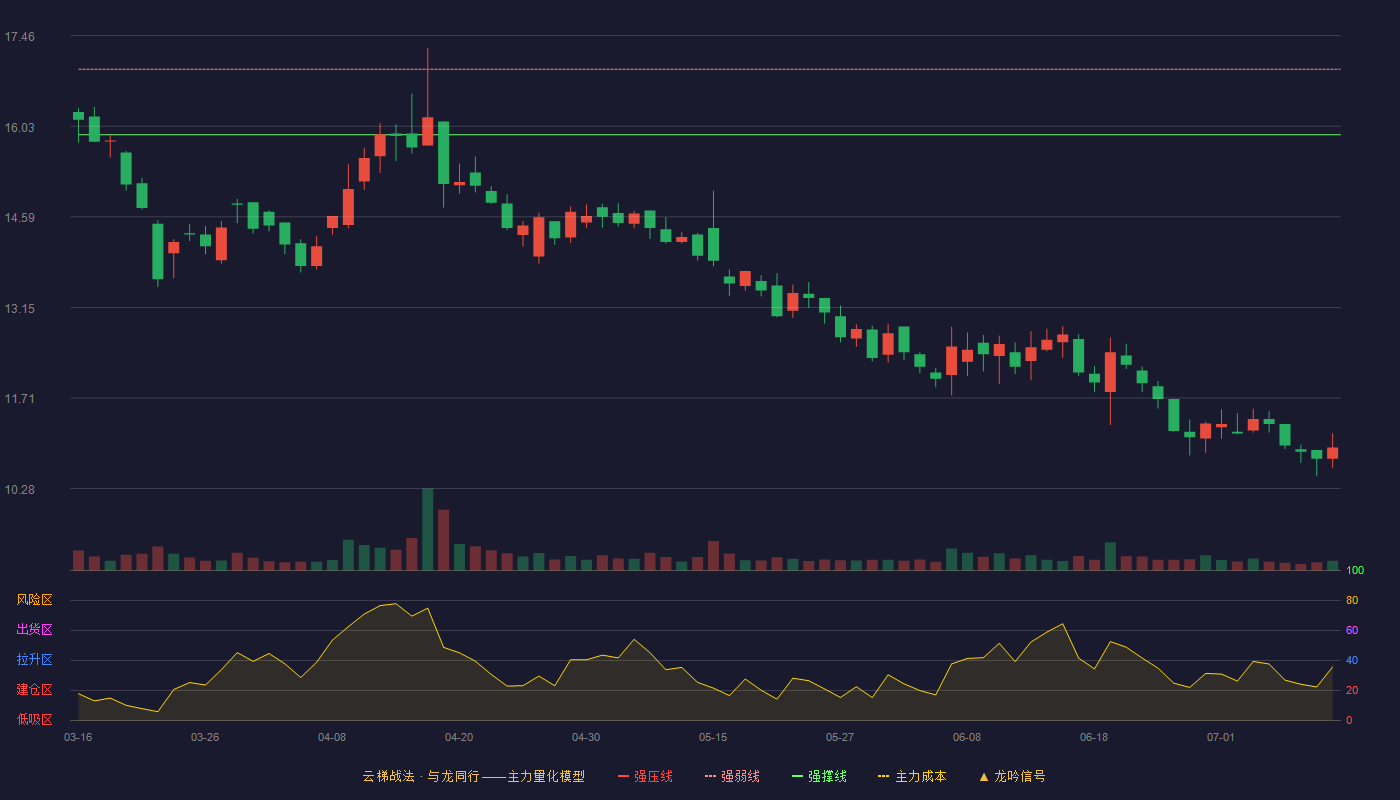Click the 17.46 price axis label
The image size is (1400, 800).
[x=19, y=37]
